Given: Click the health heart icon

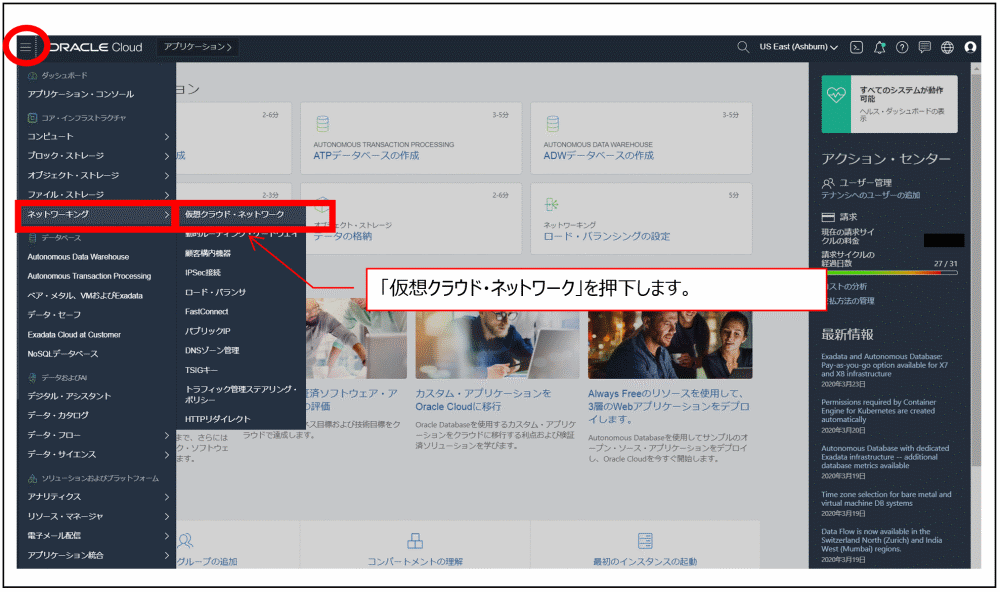Looking at the screenshot, I should [835, 95].
